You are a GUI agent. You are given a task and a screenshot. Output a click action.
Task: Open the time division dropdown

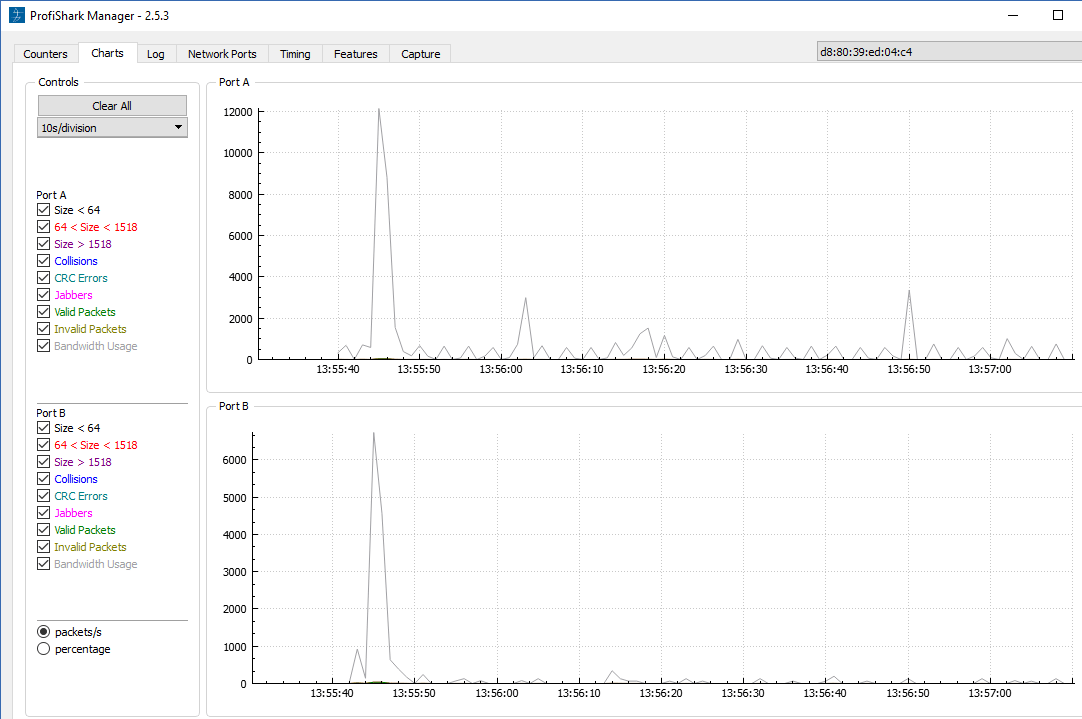(x=112, y=128)
